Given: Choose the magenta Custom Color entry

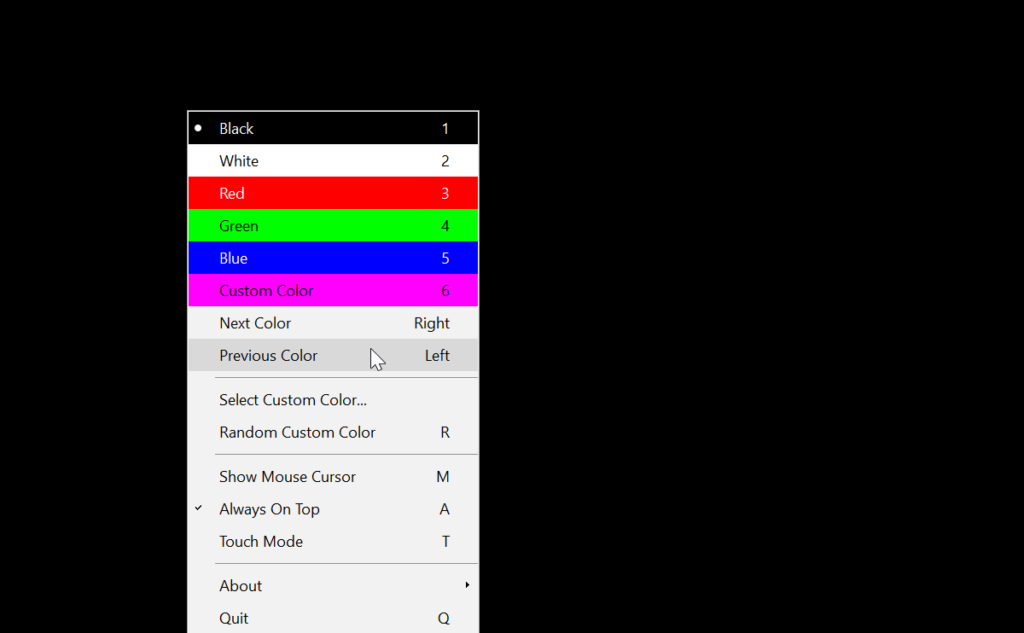Looking at the screenshot, I should (333, 291).
